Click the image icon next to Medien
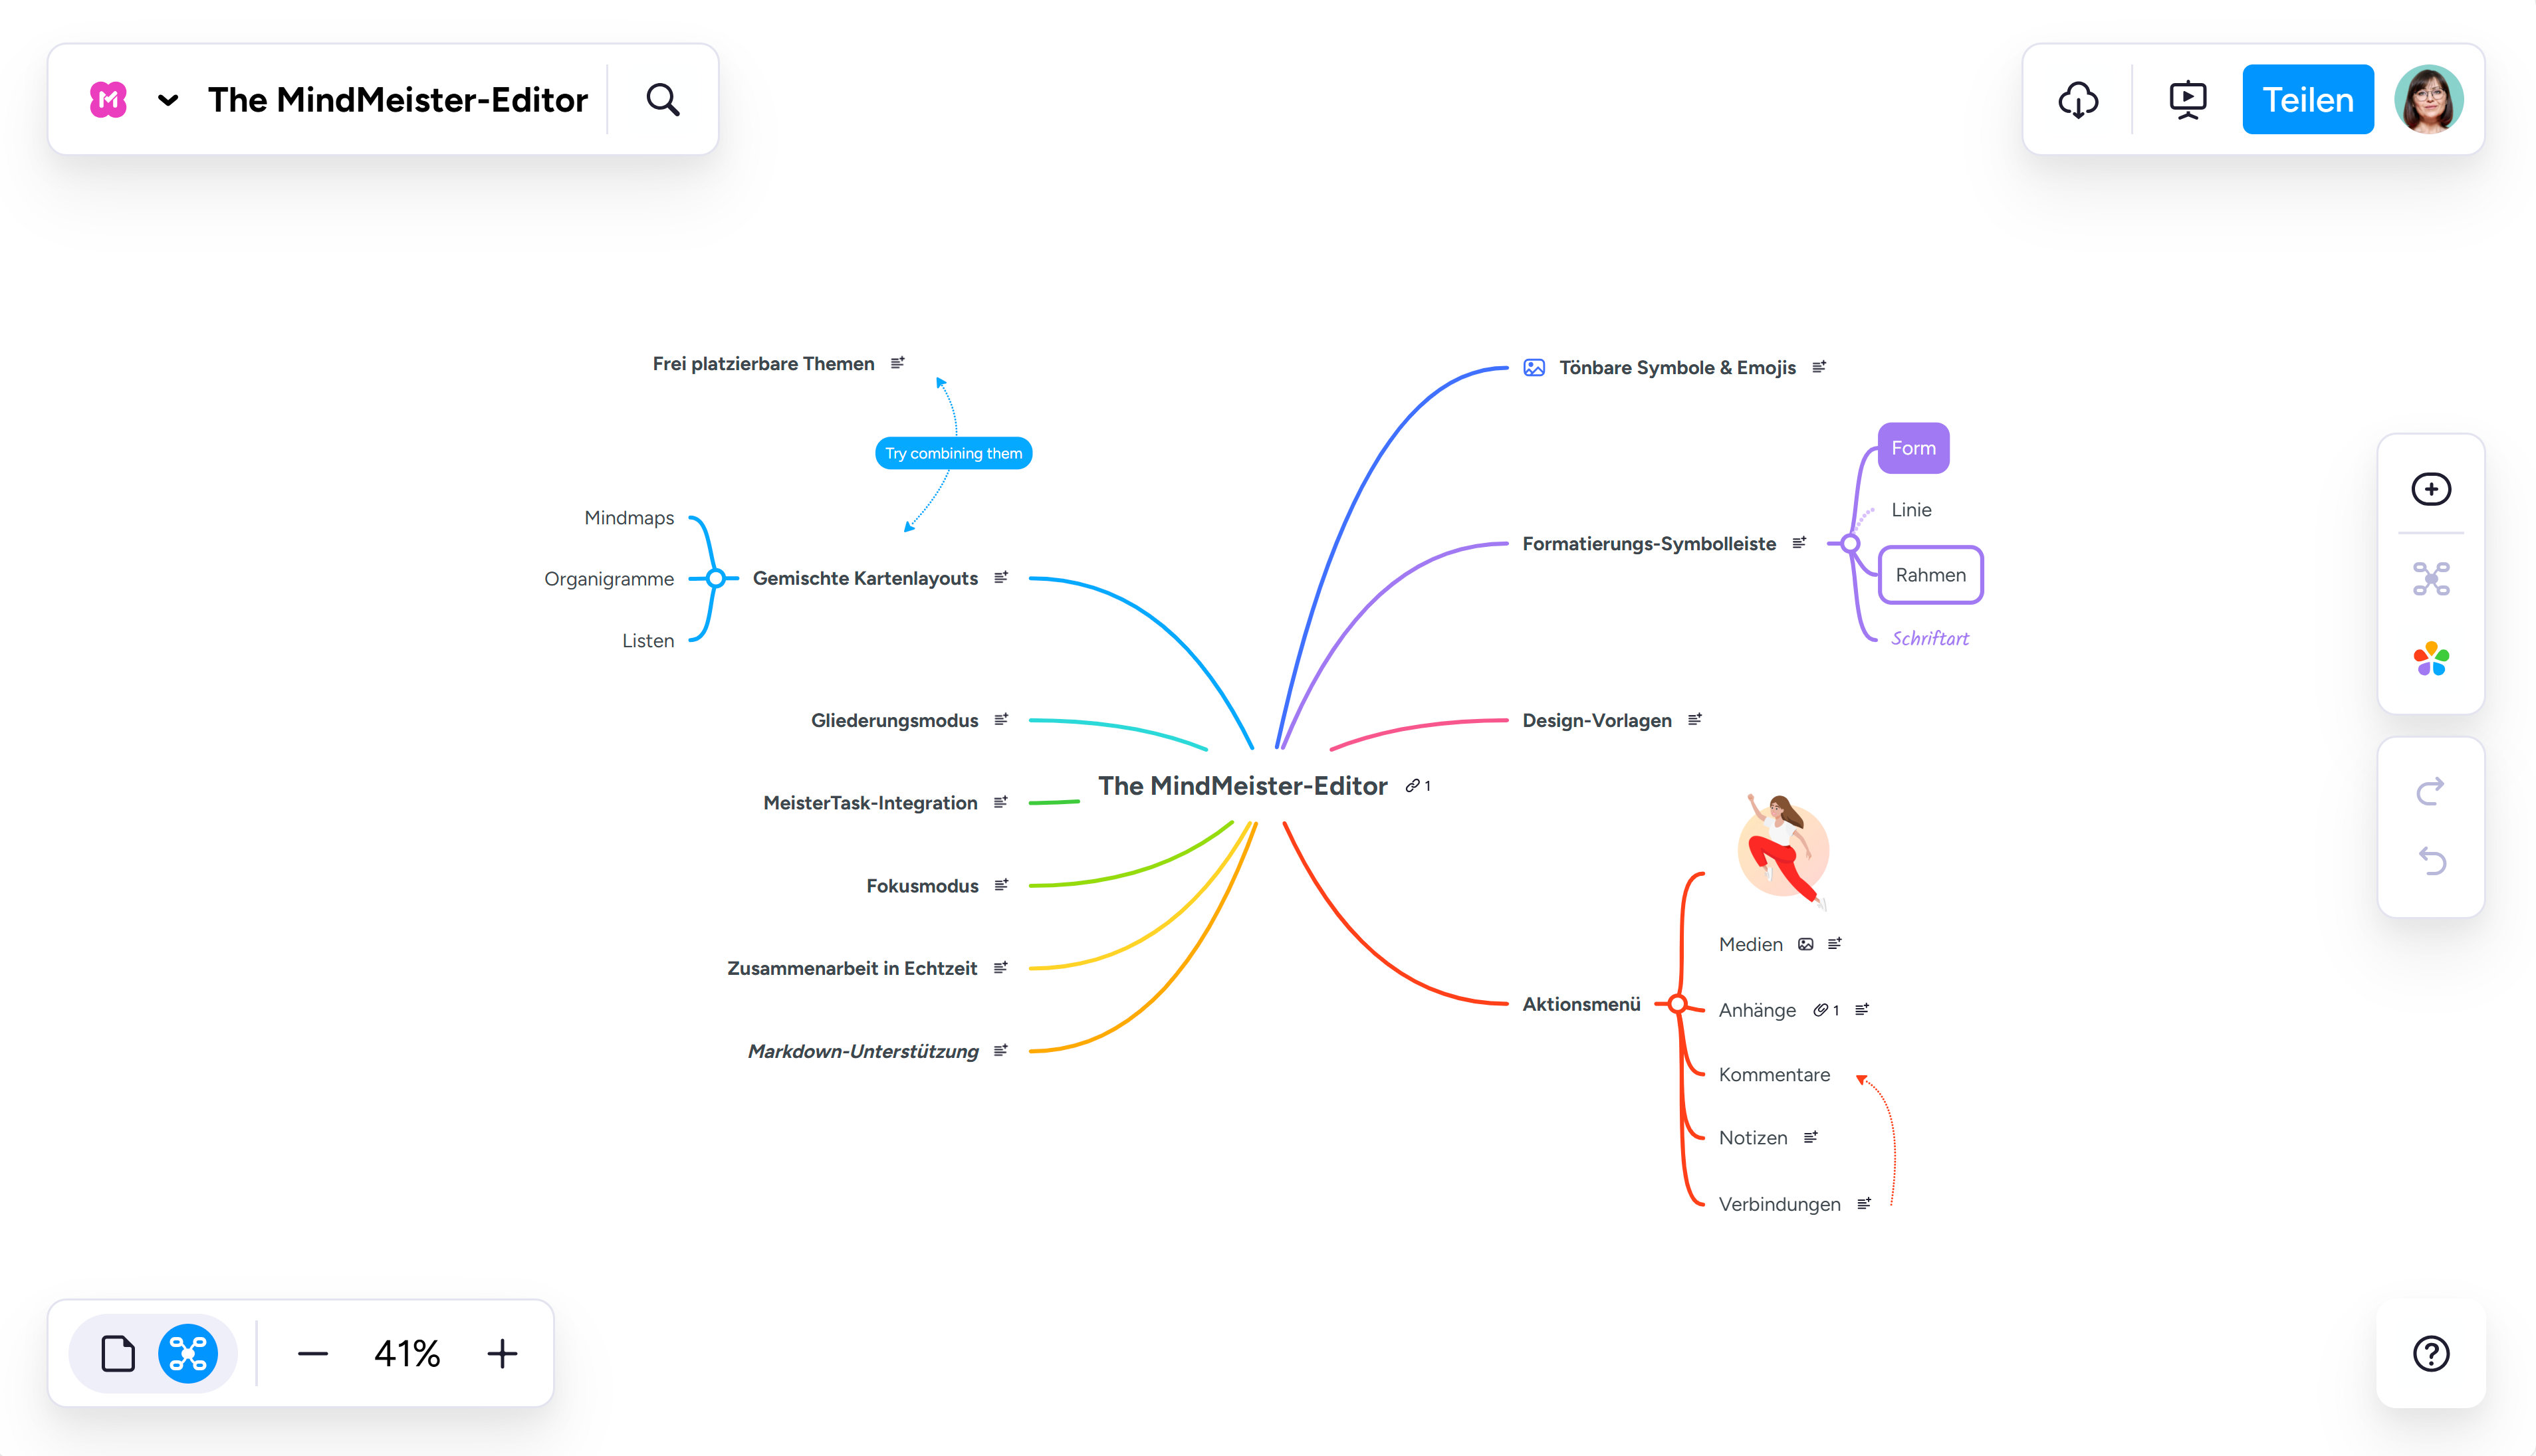This screenshot has height=1456, width=2536. pyautogui.click(x=1805, y=944)
